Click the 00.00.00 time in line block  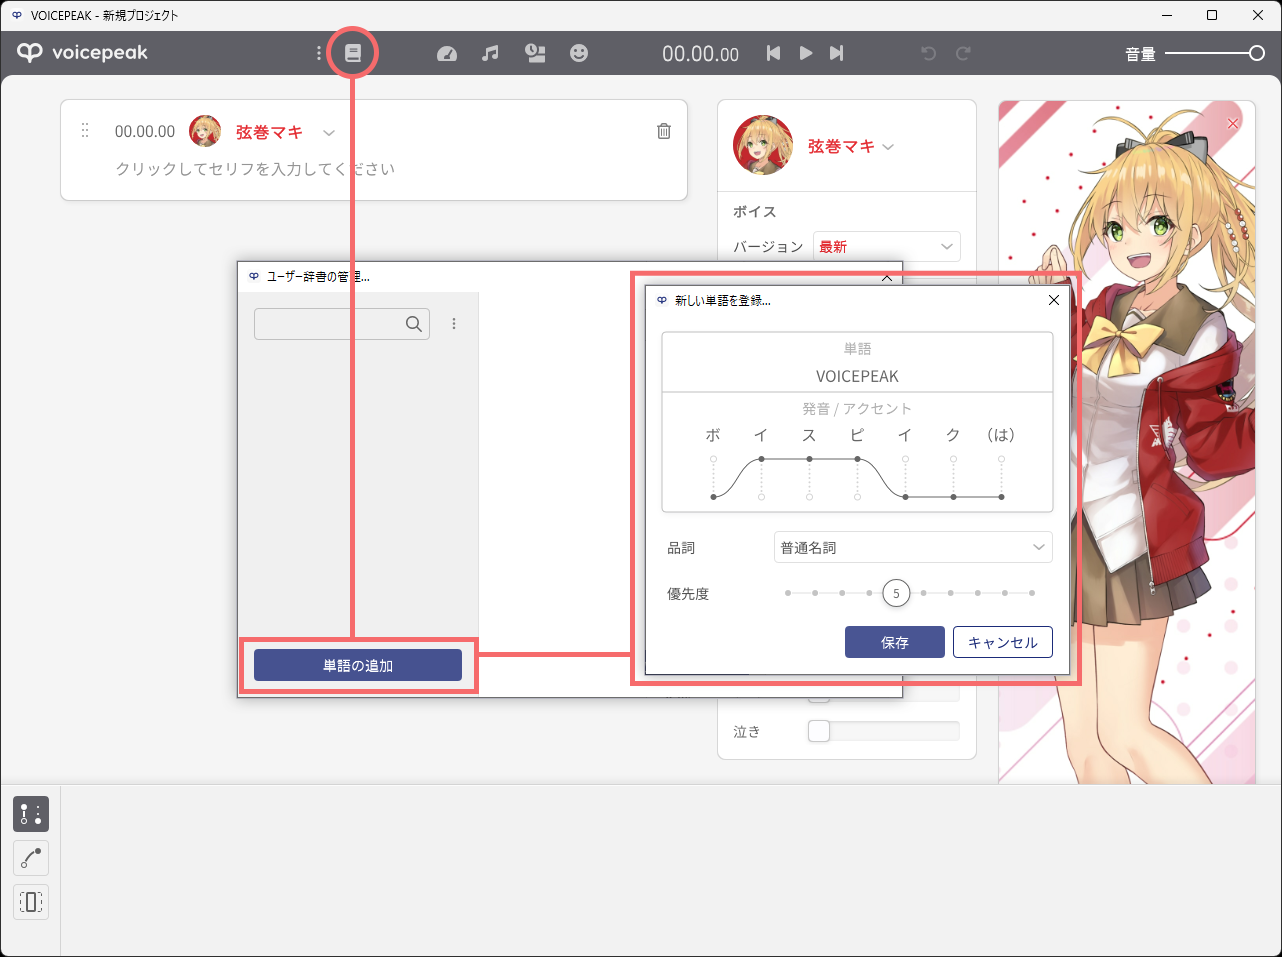[145, 131]
